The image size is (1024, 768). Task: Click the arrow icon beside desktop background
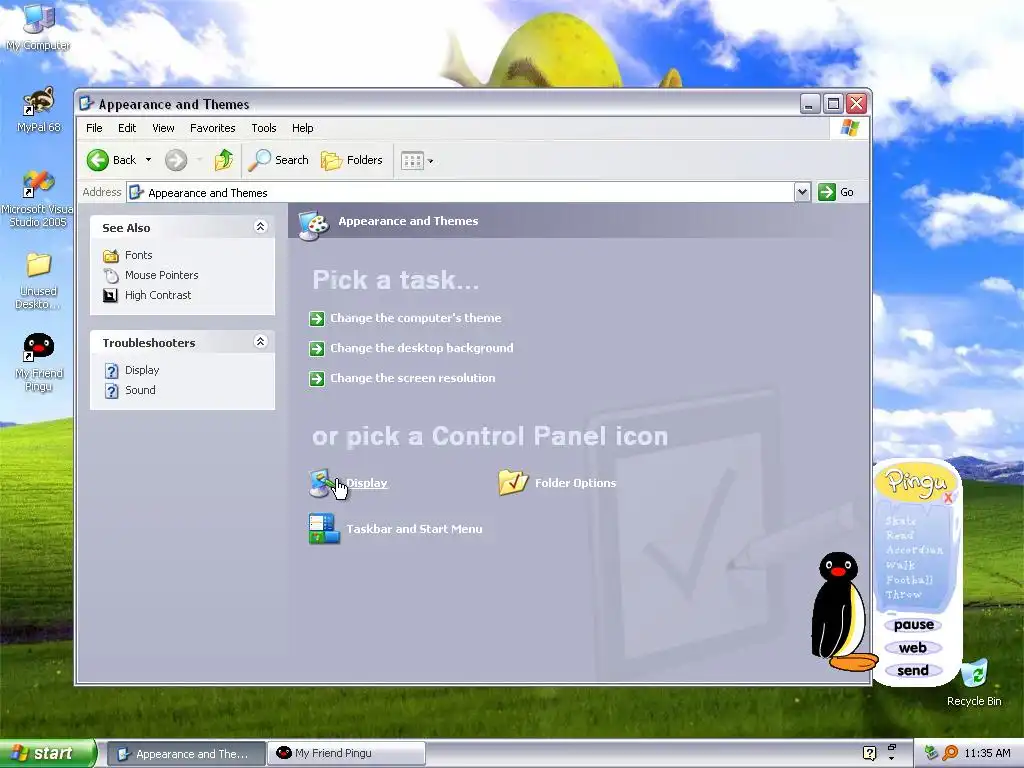point(317,349)
